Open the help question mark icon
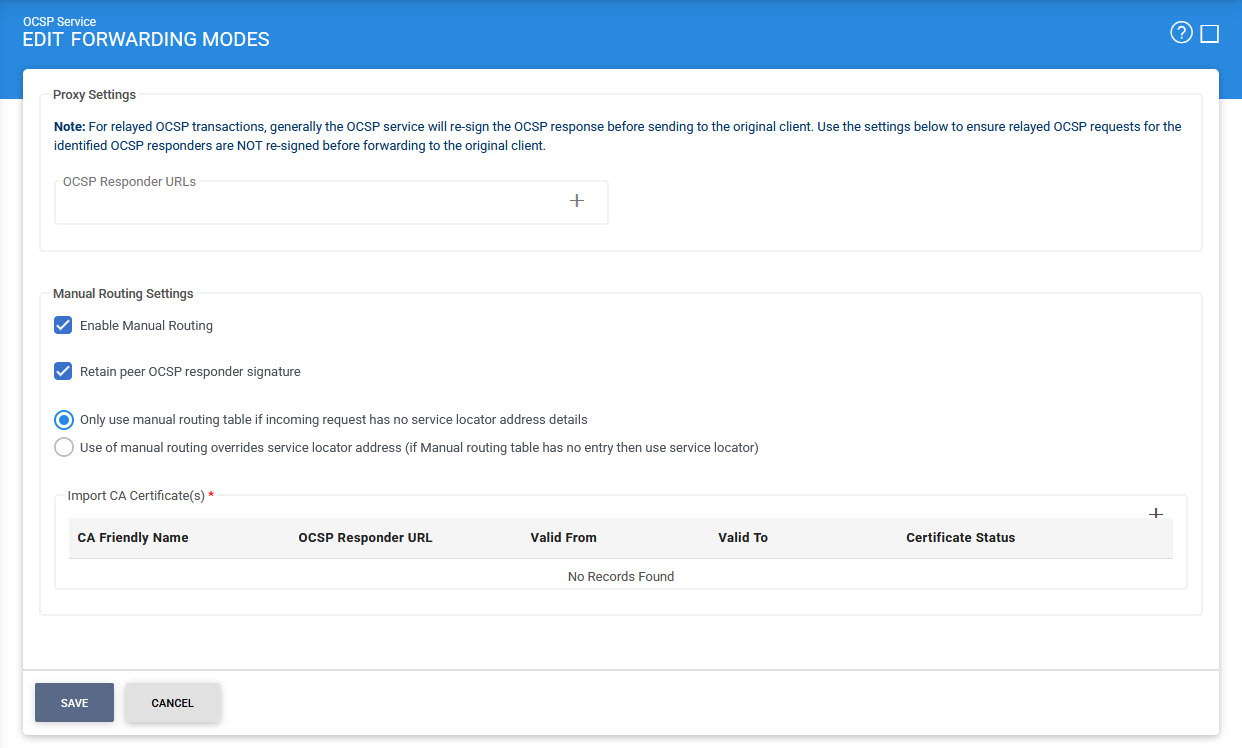 coord(1181,33)
